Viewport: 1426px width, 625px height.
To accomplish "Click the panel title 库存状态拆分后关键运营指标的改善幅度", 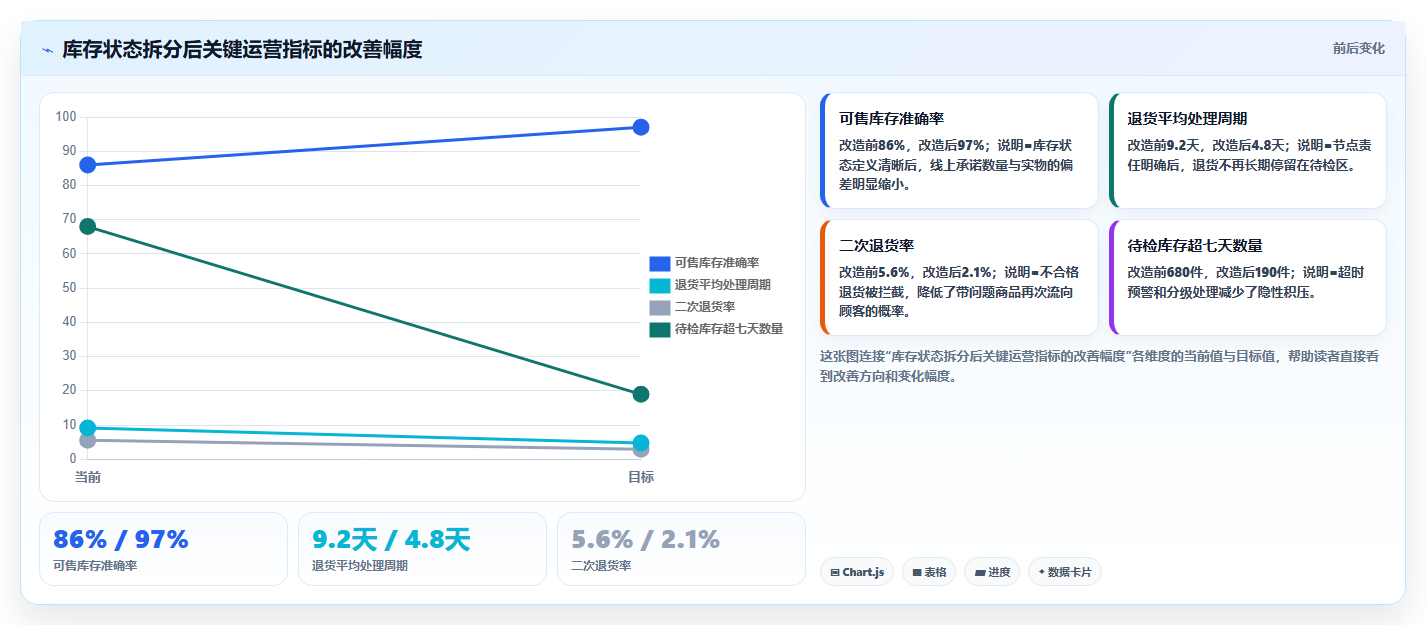I will (x=242, y=49).
